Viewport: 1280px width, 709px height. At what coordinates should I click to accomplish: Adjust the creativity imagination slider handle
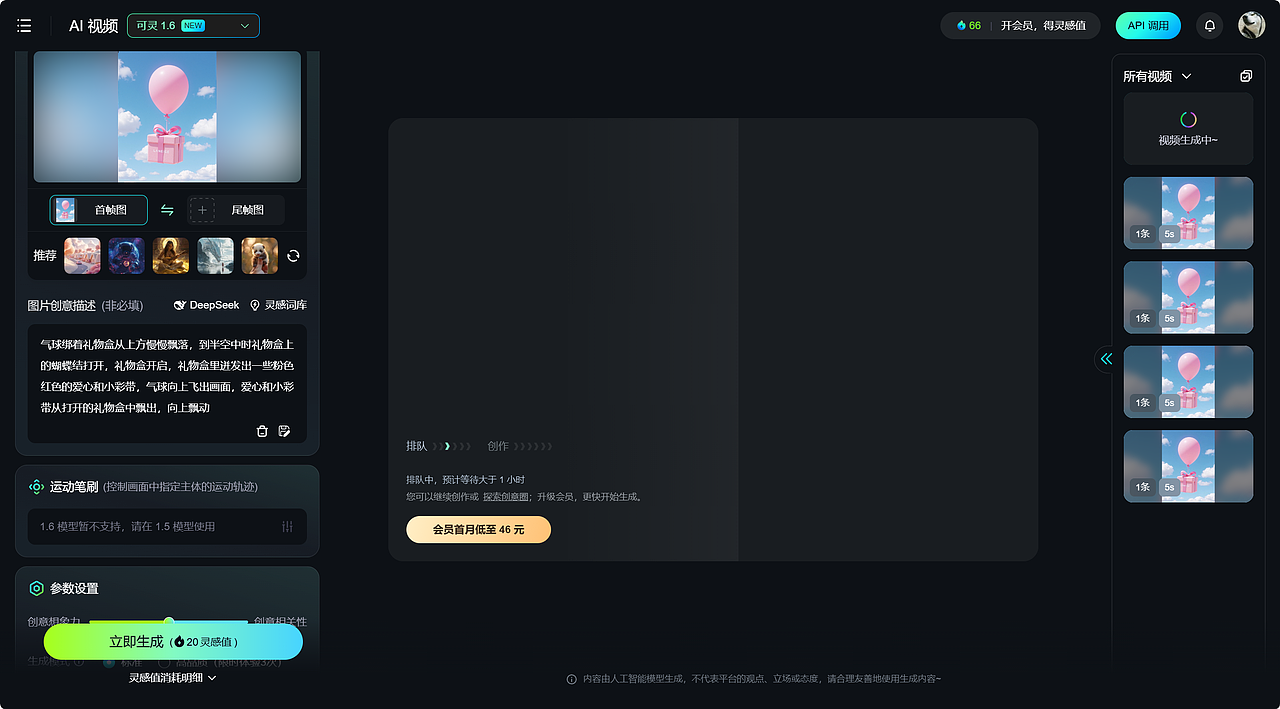coord(169,621)
